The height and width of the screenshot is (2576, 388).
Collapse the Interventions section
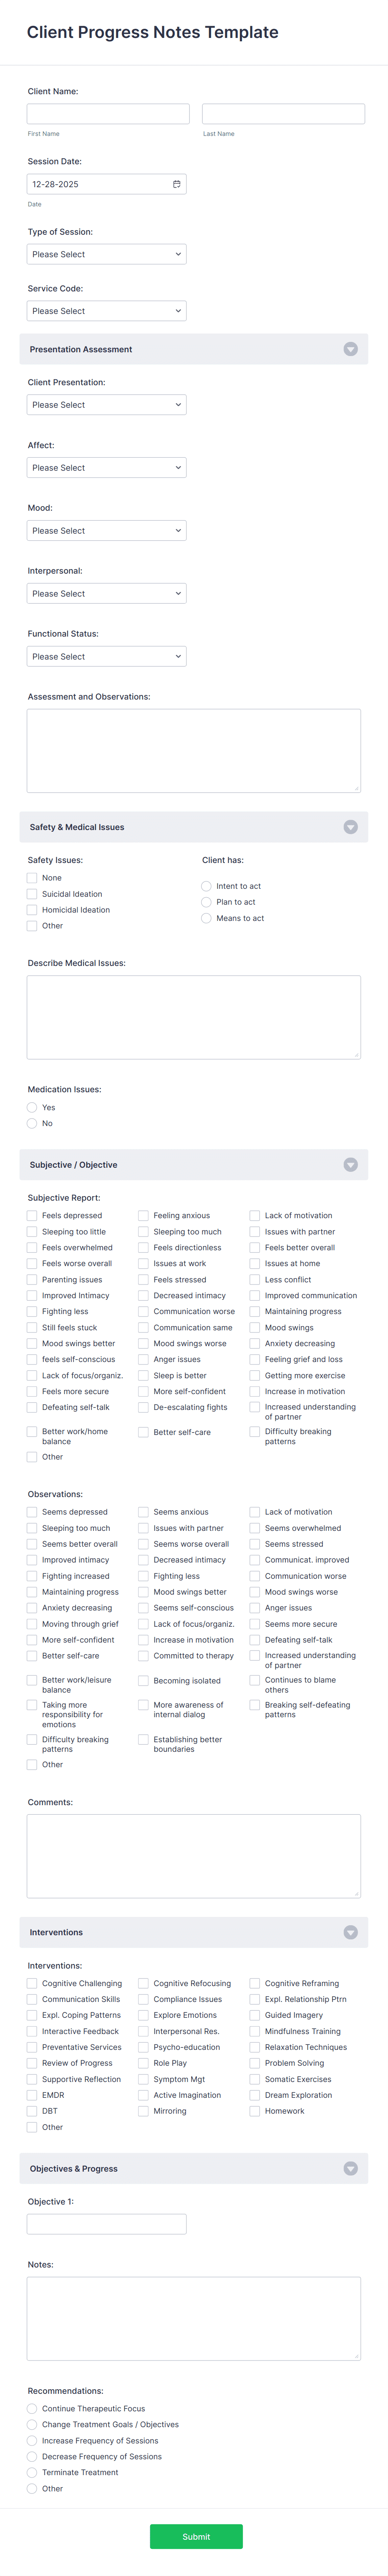click(351, 1932)
